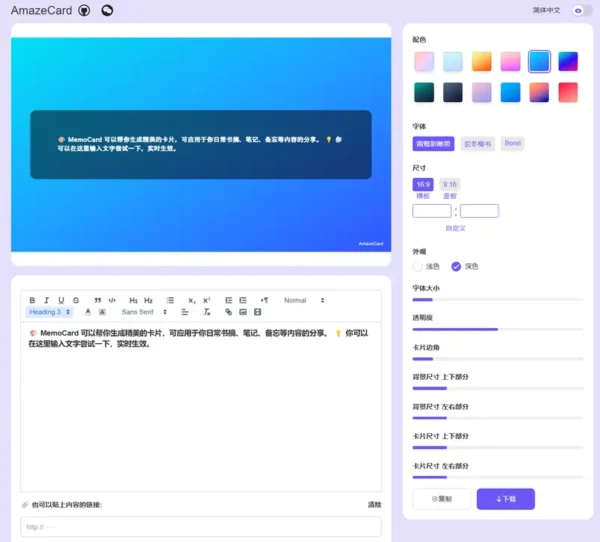Image resolution: width=600 pixels, height=542 pixels.
Task: Choose the 16:9 landscape size
Action: (423, 184)
